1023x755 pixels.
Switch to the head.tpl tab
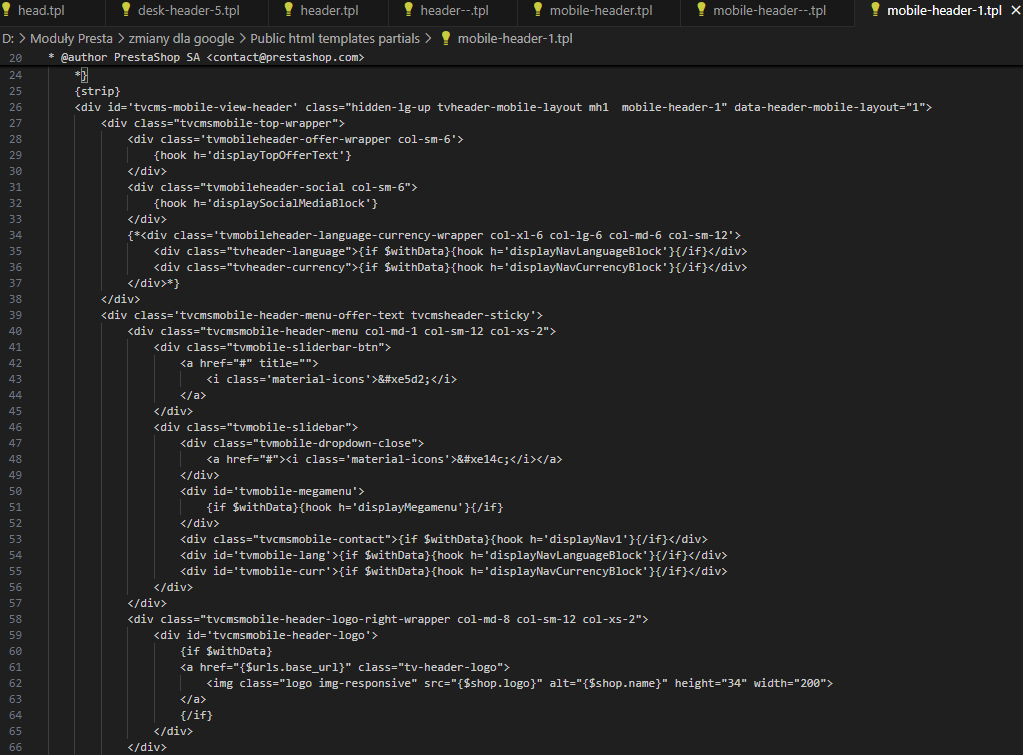34,10
